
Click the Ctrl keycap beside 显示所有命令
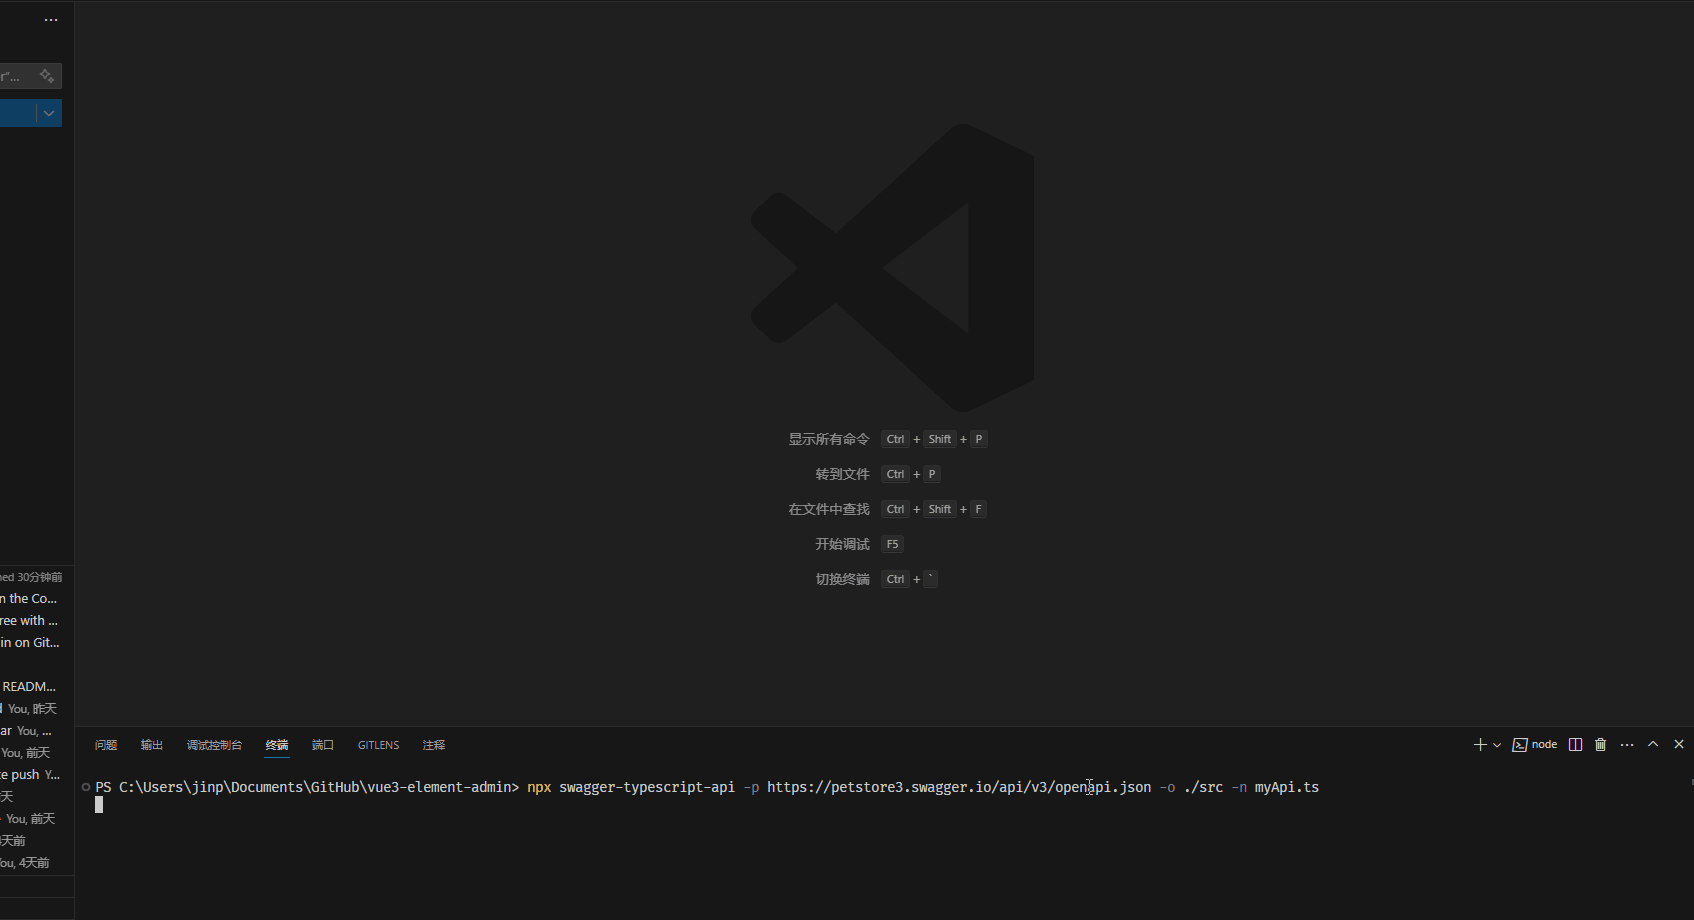click(895, 439)
